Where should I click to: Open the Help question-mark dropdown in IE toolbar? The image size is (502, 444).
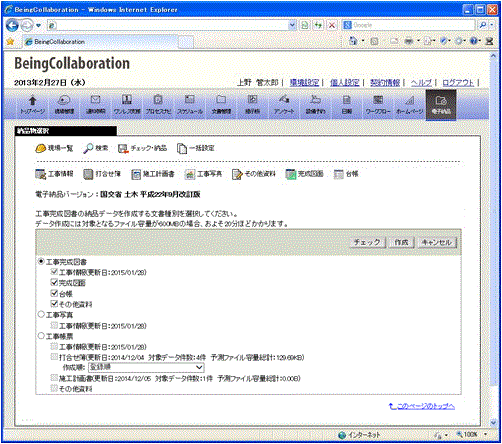coord(479,41)
